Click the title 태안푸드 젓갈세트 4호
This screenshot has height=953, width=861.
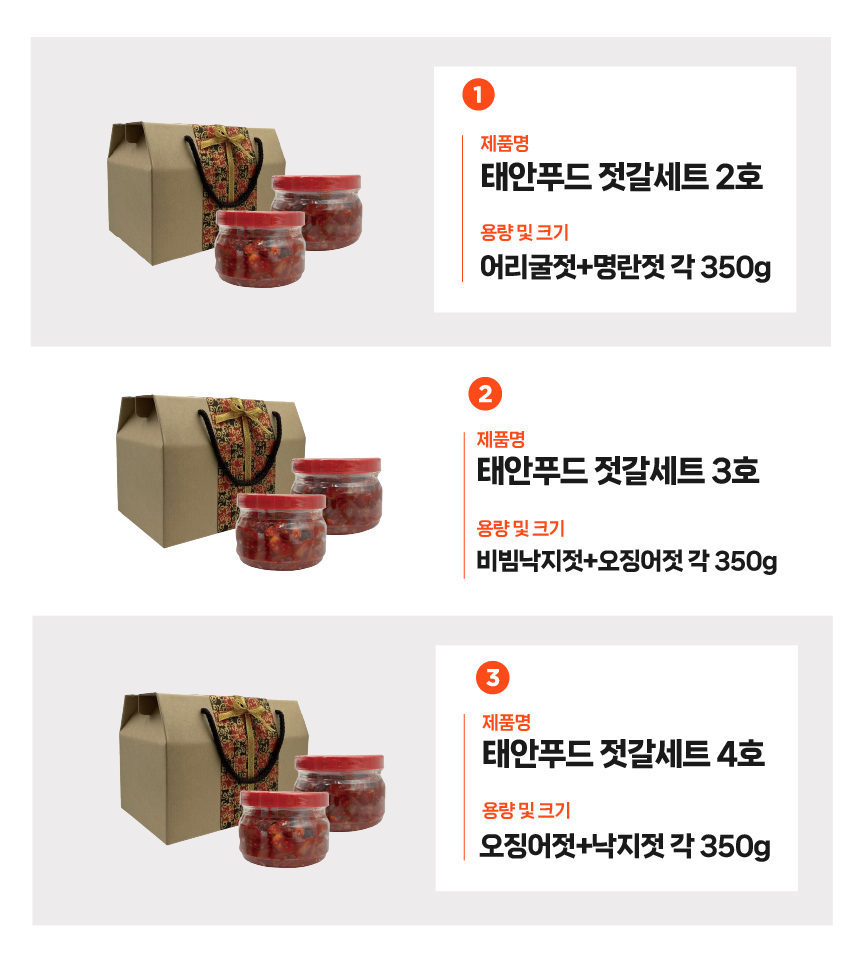point(623,754)
